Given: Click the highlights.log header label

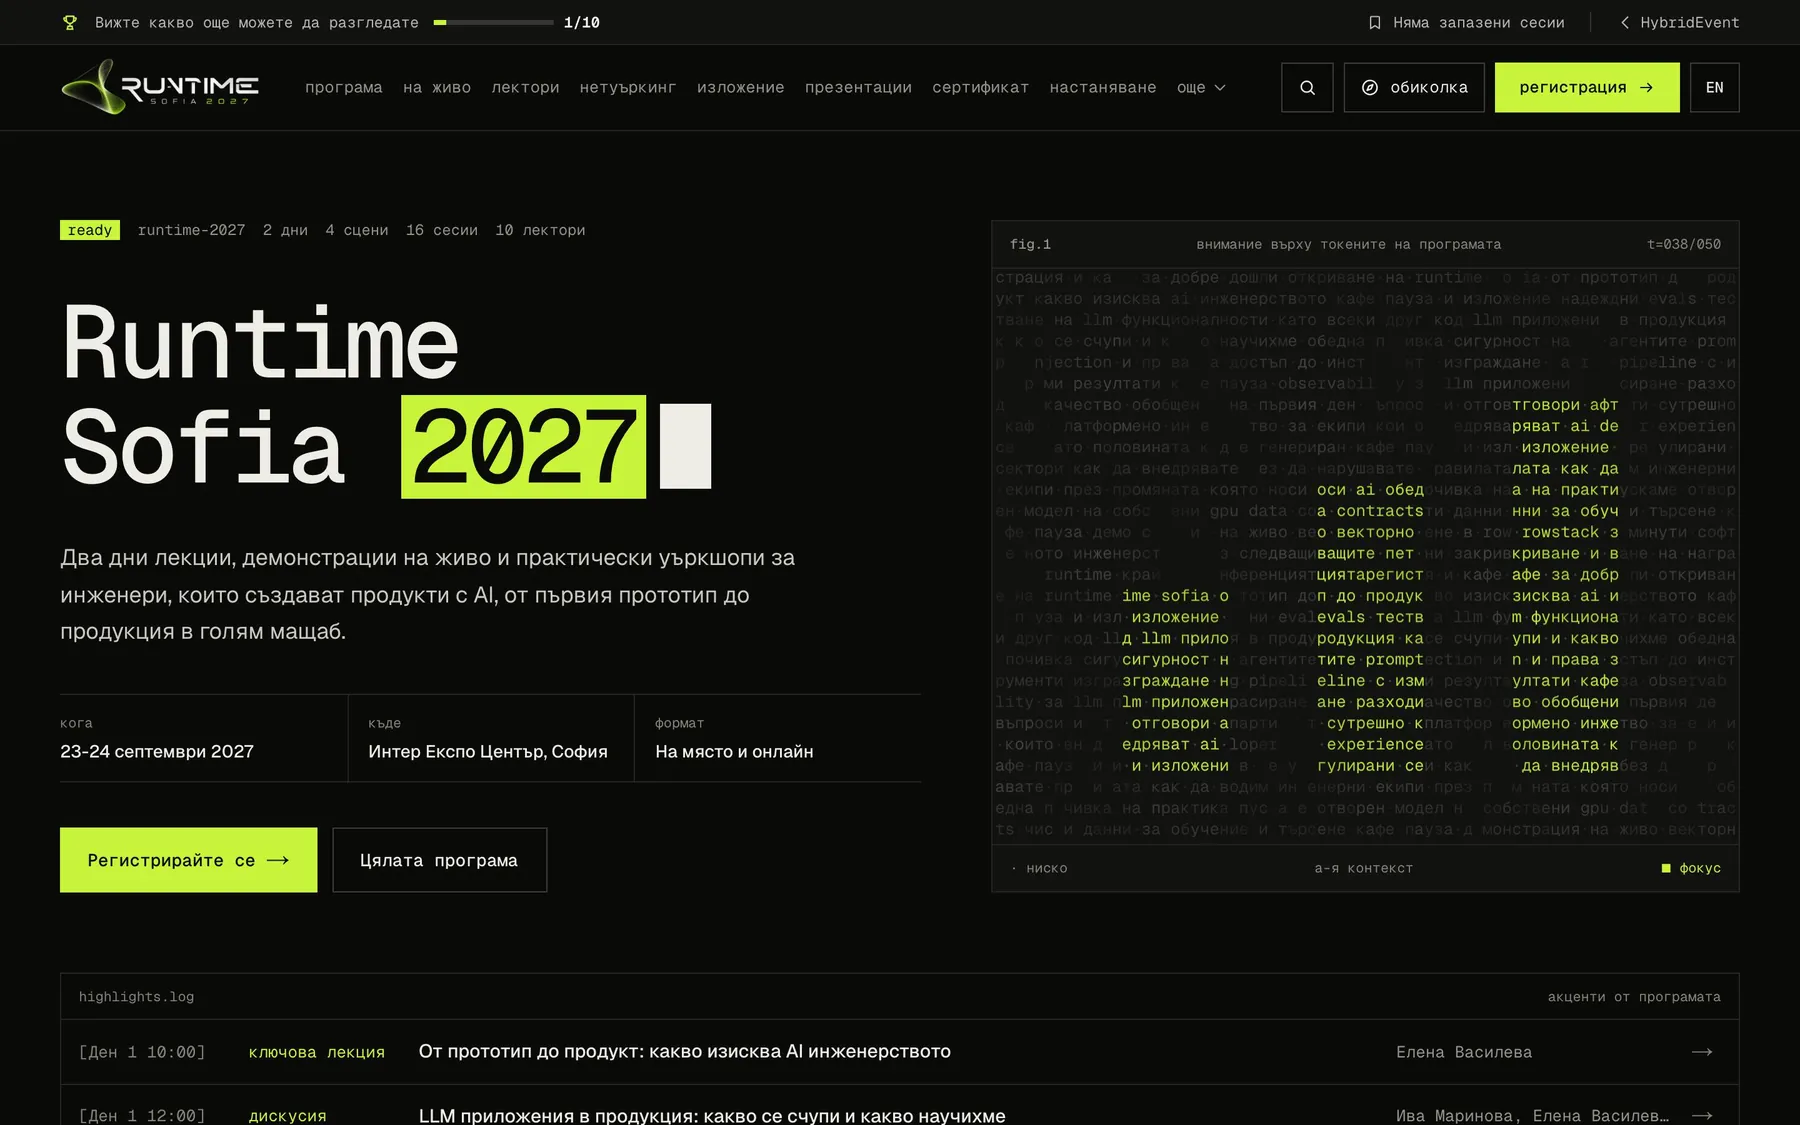Looking at the screenshot, I should click(137, 997).
